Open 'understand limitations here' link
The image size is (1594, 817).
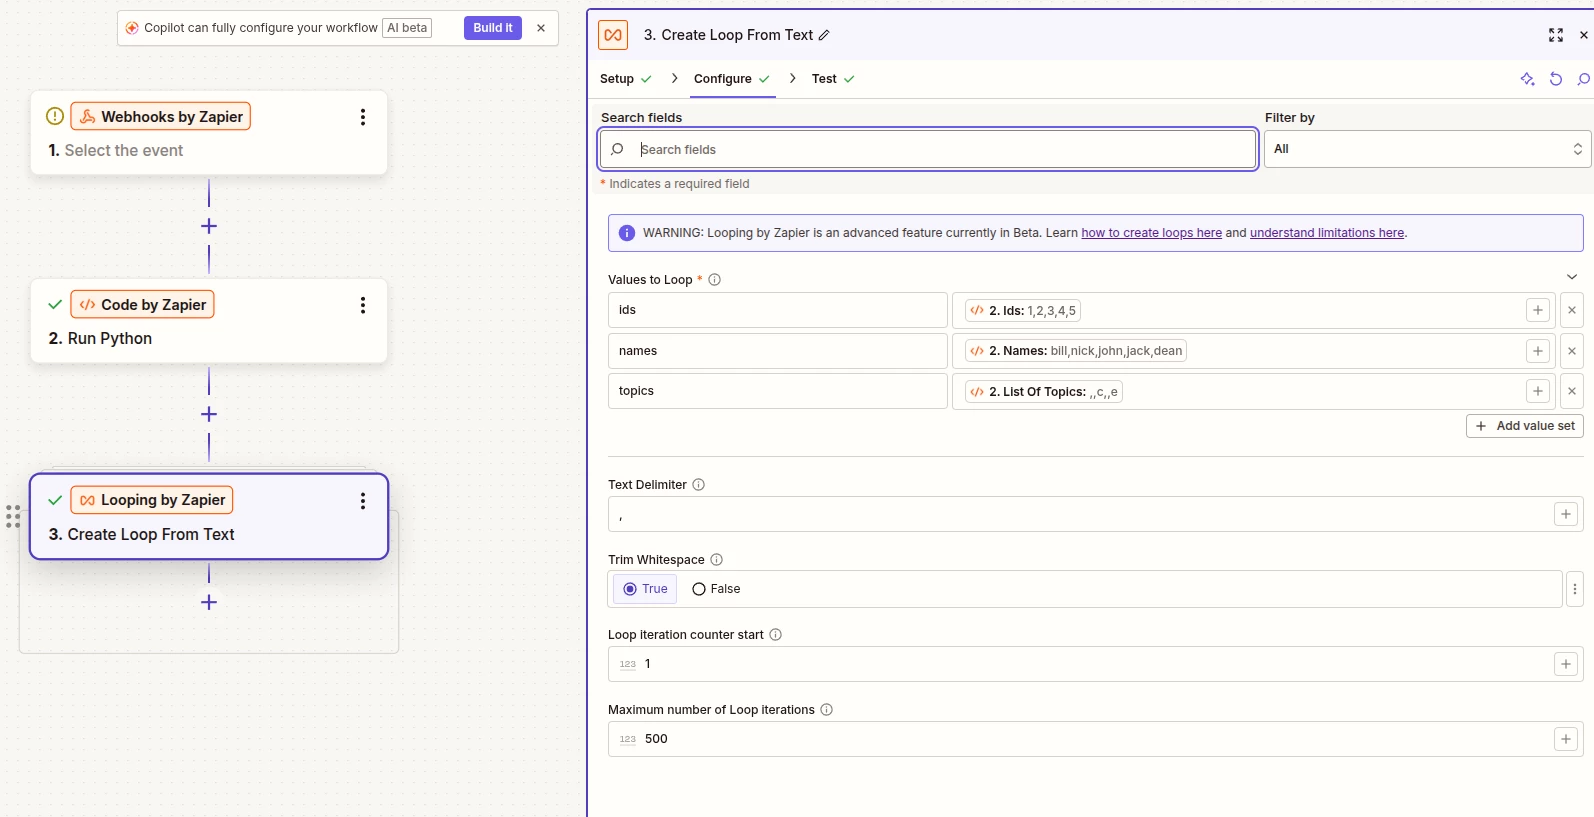(1327, 233)
